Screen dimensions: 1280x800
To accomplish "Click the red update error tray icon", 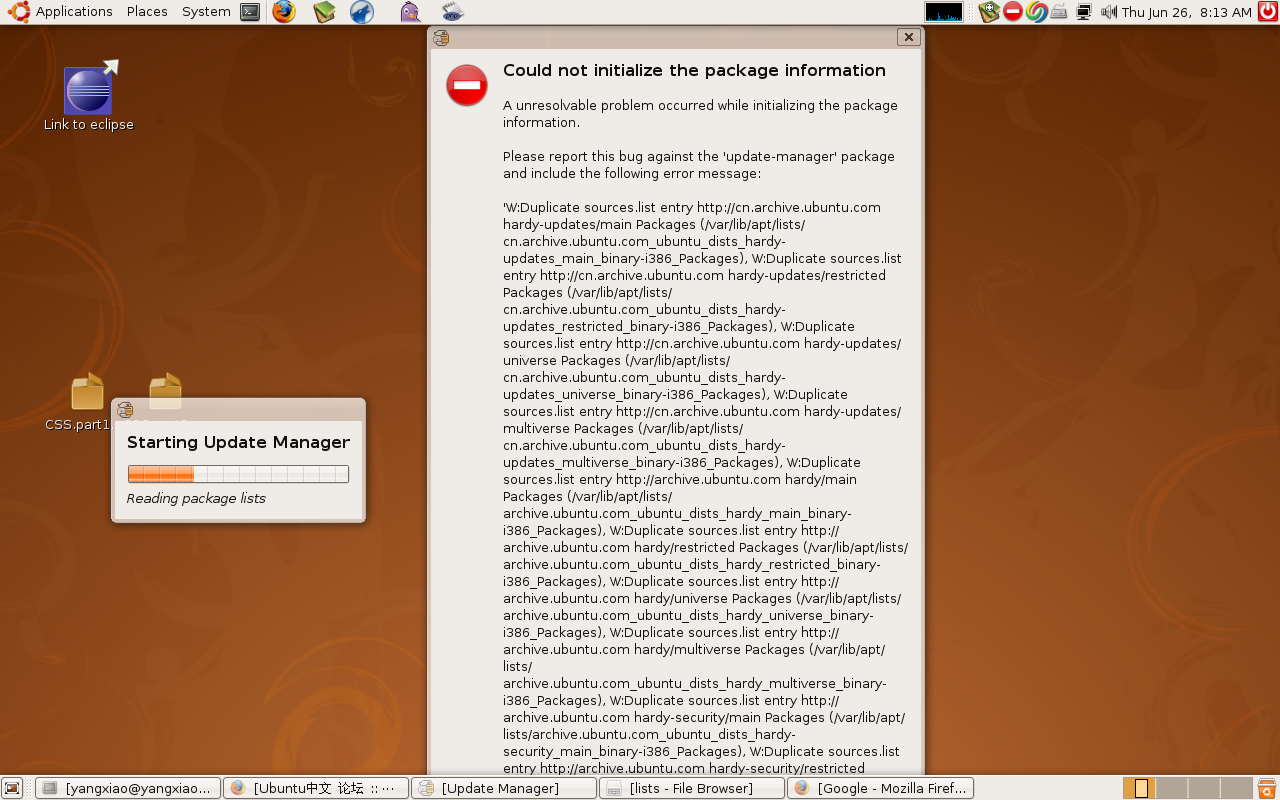I will pyautogui.click(x=1013, y=12).
